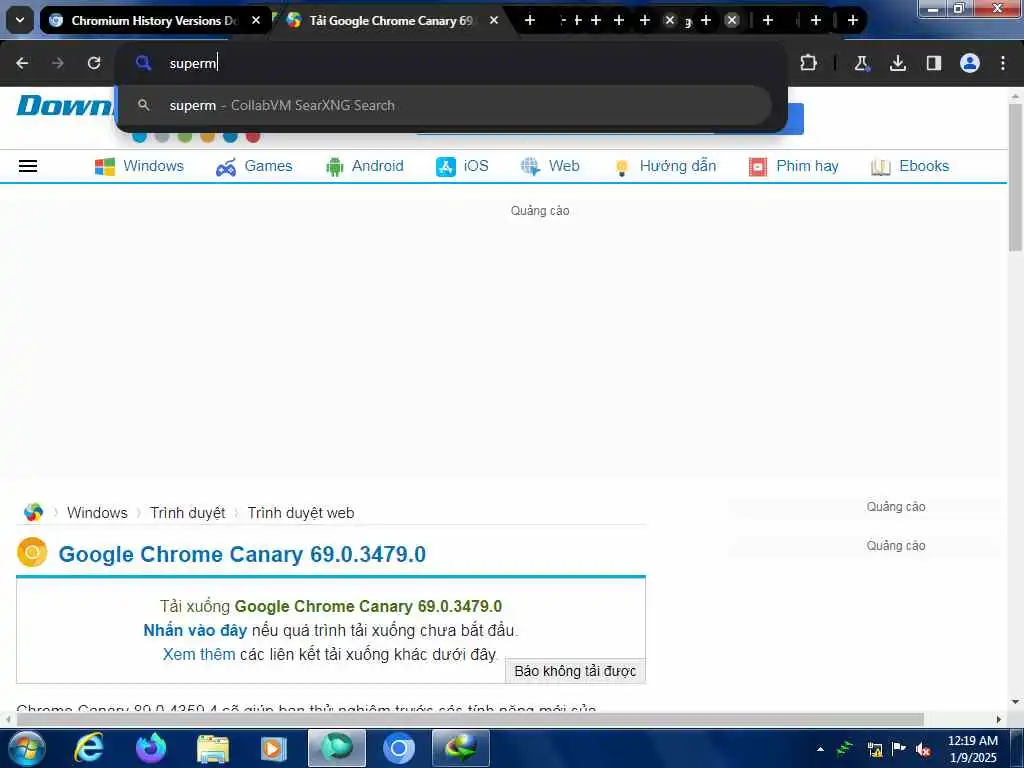Screen dimensions: 1024x768
Task: Launch Internet Explorer from the taskbar
Action: (x=88, y=748)
